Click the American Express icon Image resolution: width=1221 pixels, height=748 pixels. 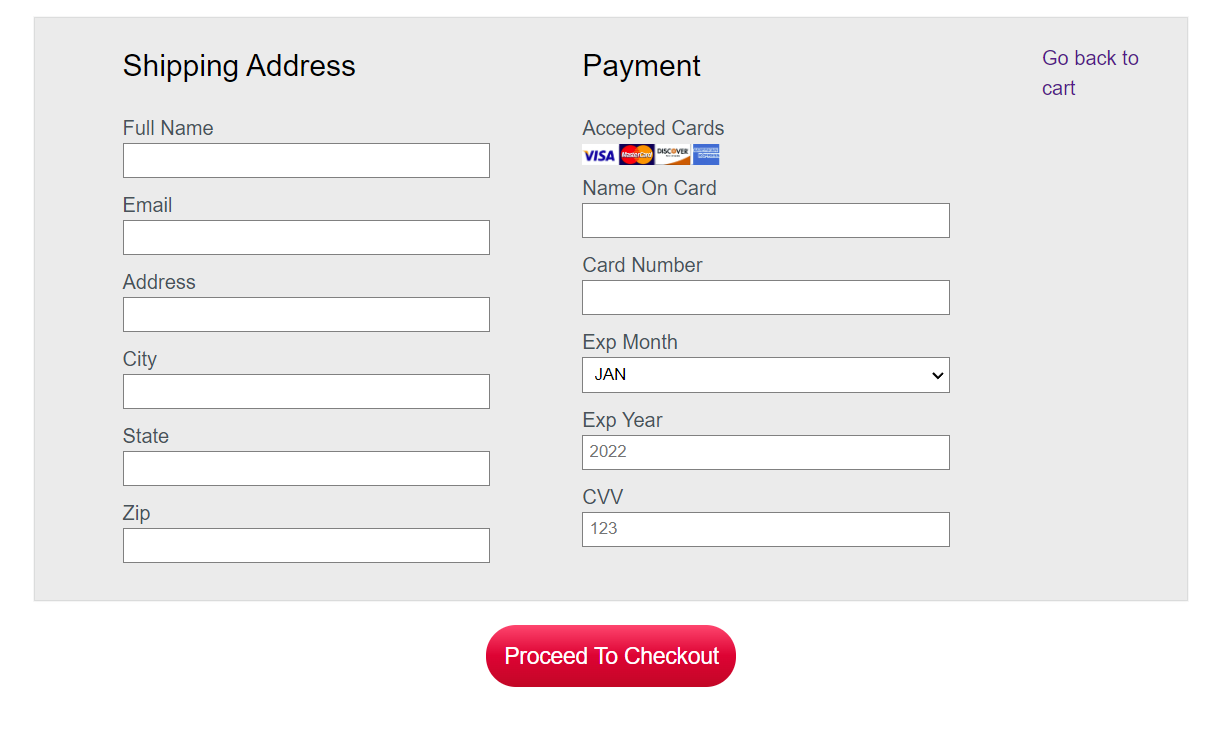click(705, 154)
